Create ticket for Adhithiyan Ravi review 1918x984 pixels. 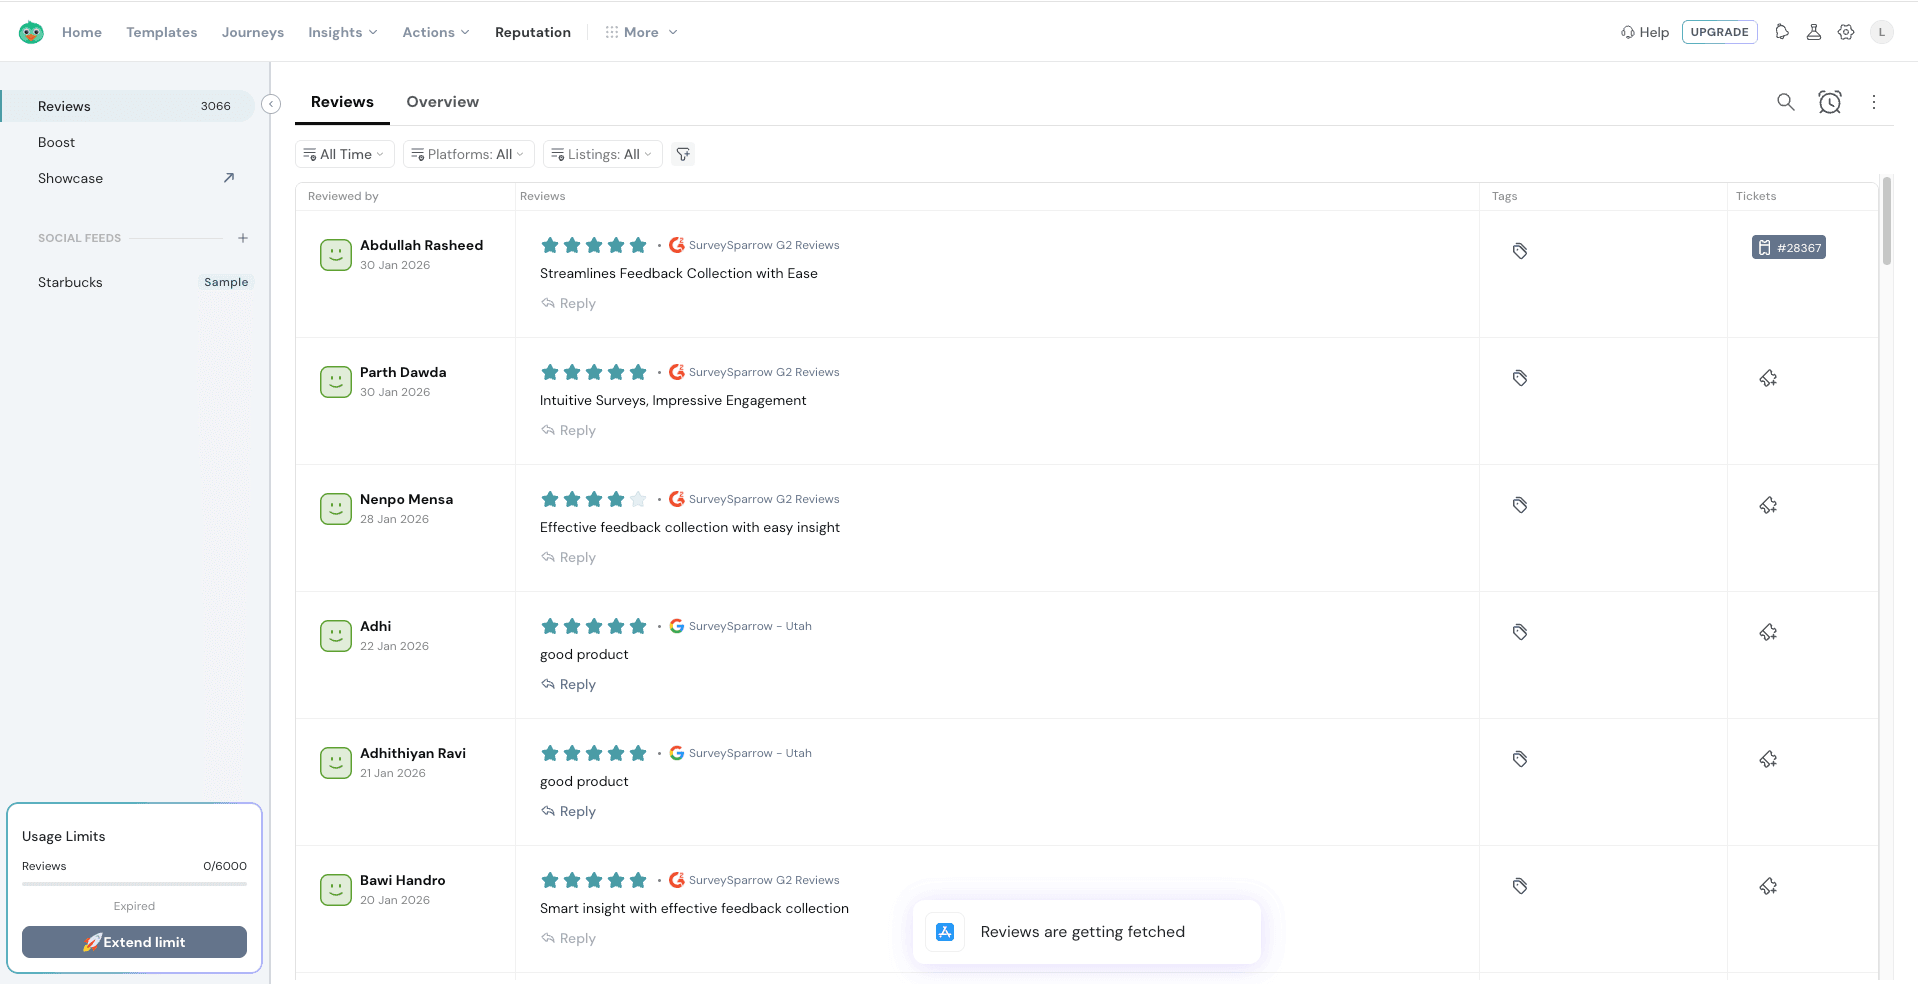point(1768,759)
